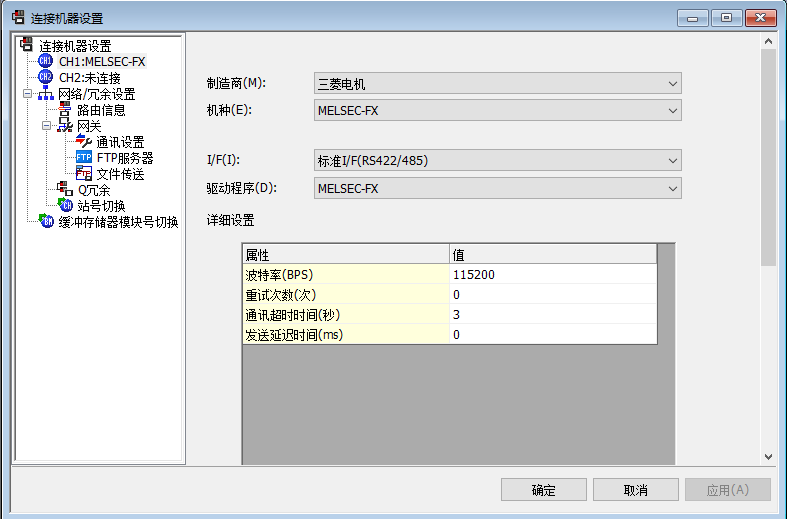The height and width of the screenshot is (519, 787).
Task: Select the 缓冲存储器模块号切换 icon
Action: coord(45,222)
